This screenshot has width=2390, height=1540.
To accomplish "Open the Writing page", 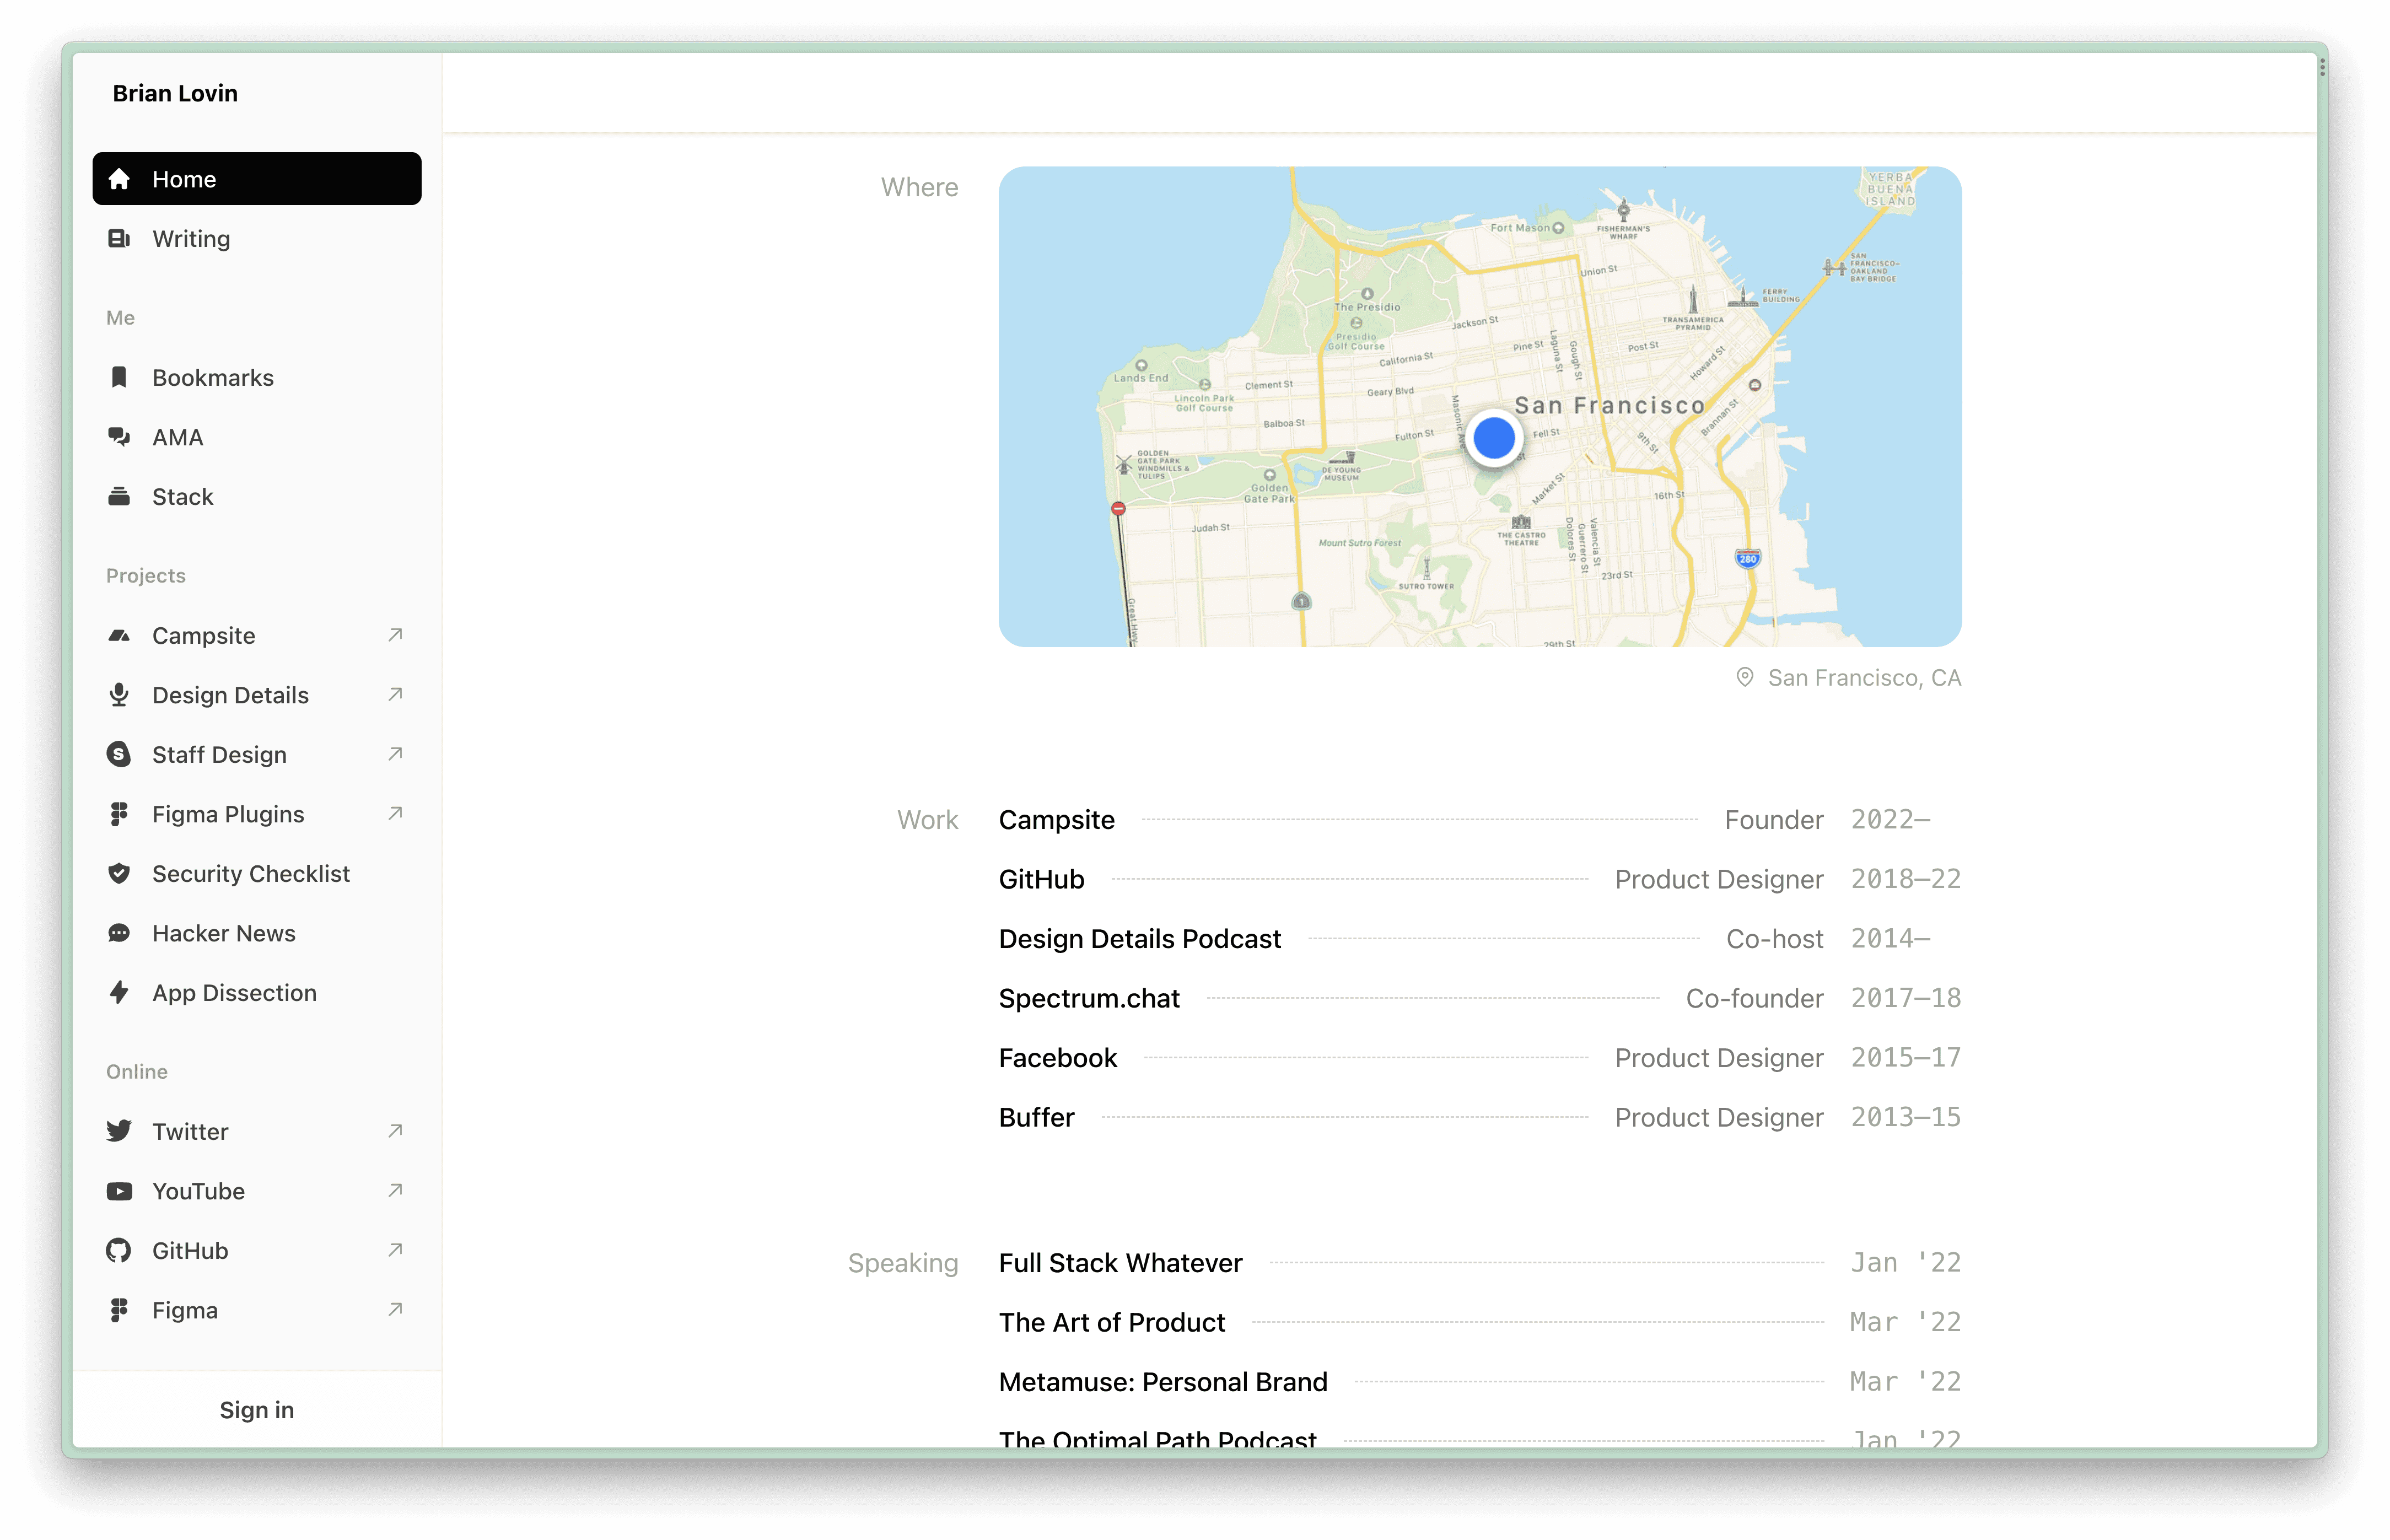I will [x=191, y=239].
